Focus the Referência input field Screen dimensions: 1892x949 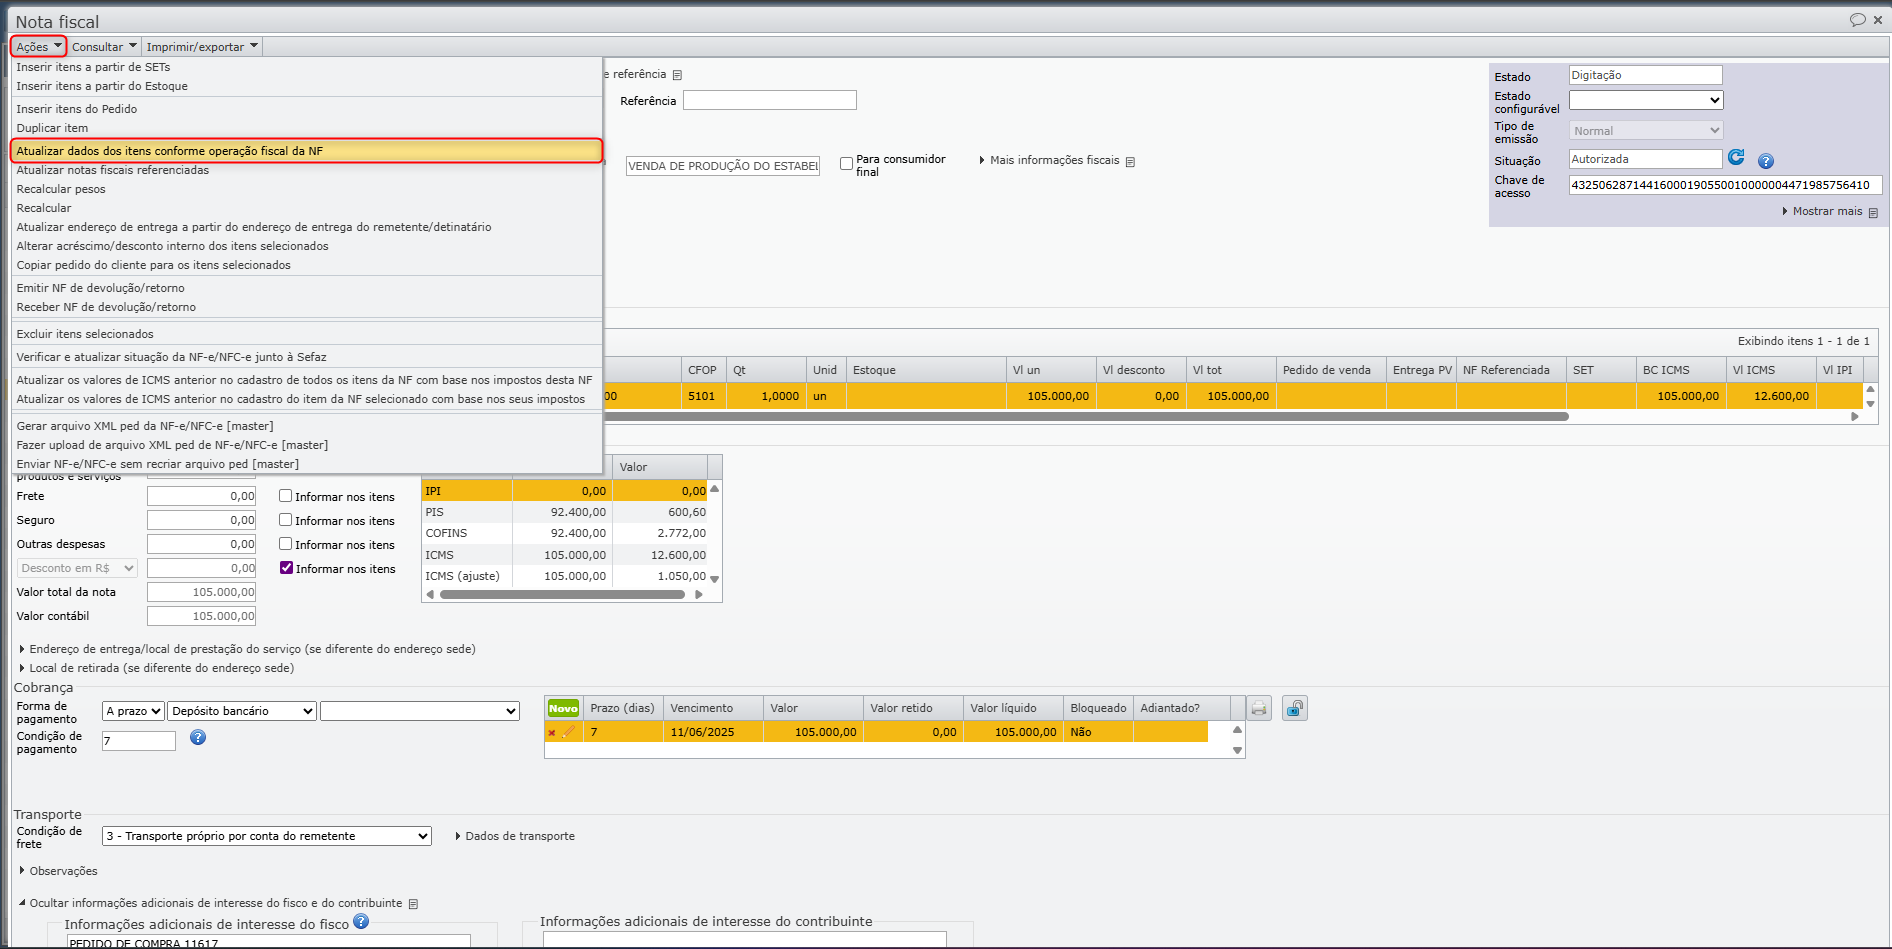click(x=770, y=100)
